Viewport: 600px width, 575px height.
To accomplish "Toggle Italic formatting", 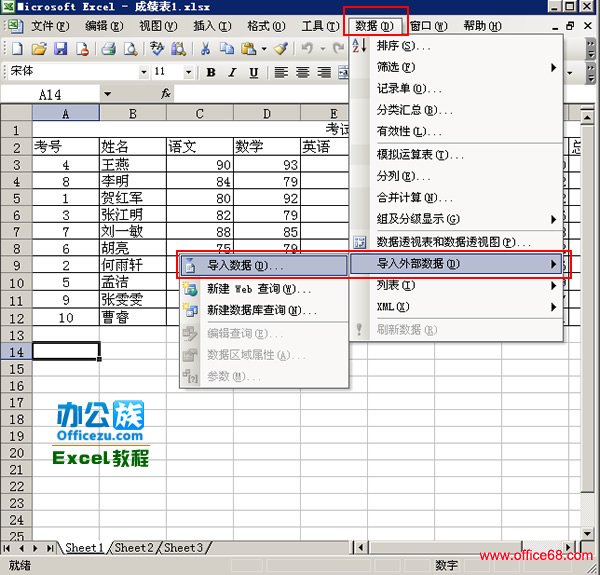I will (x=232, y=72).
